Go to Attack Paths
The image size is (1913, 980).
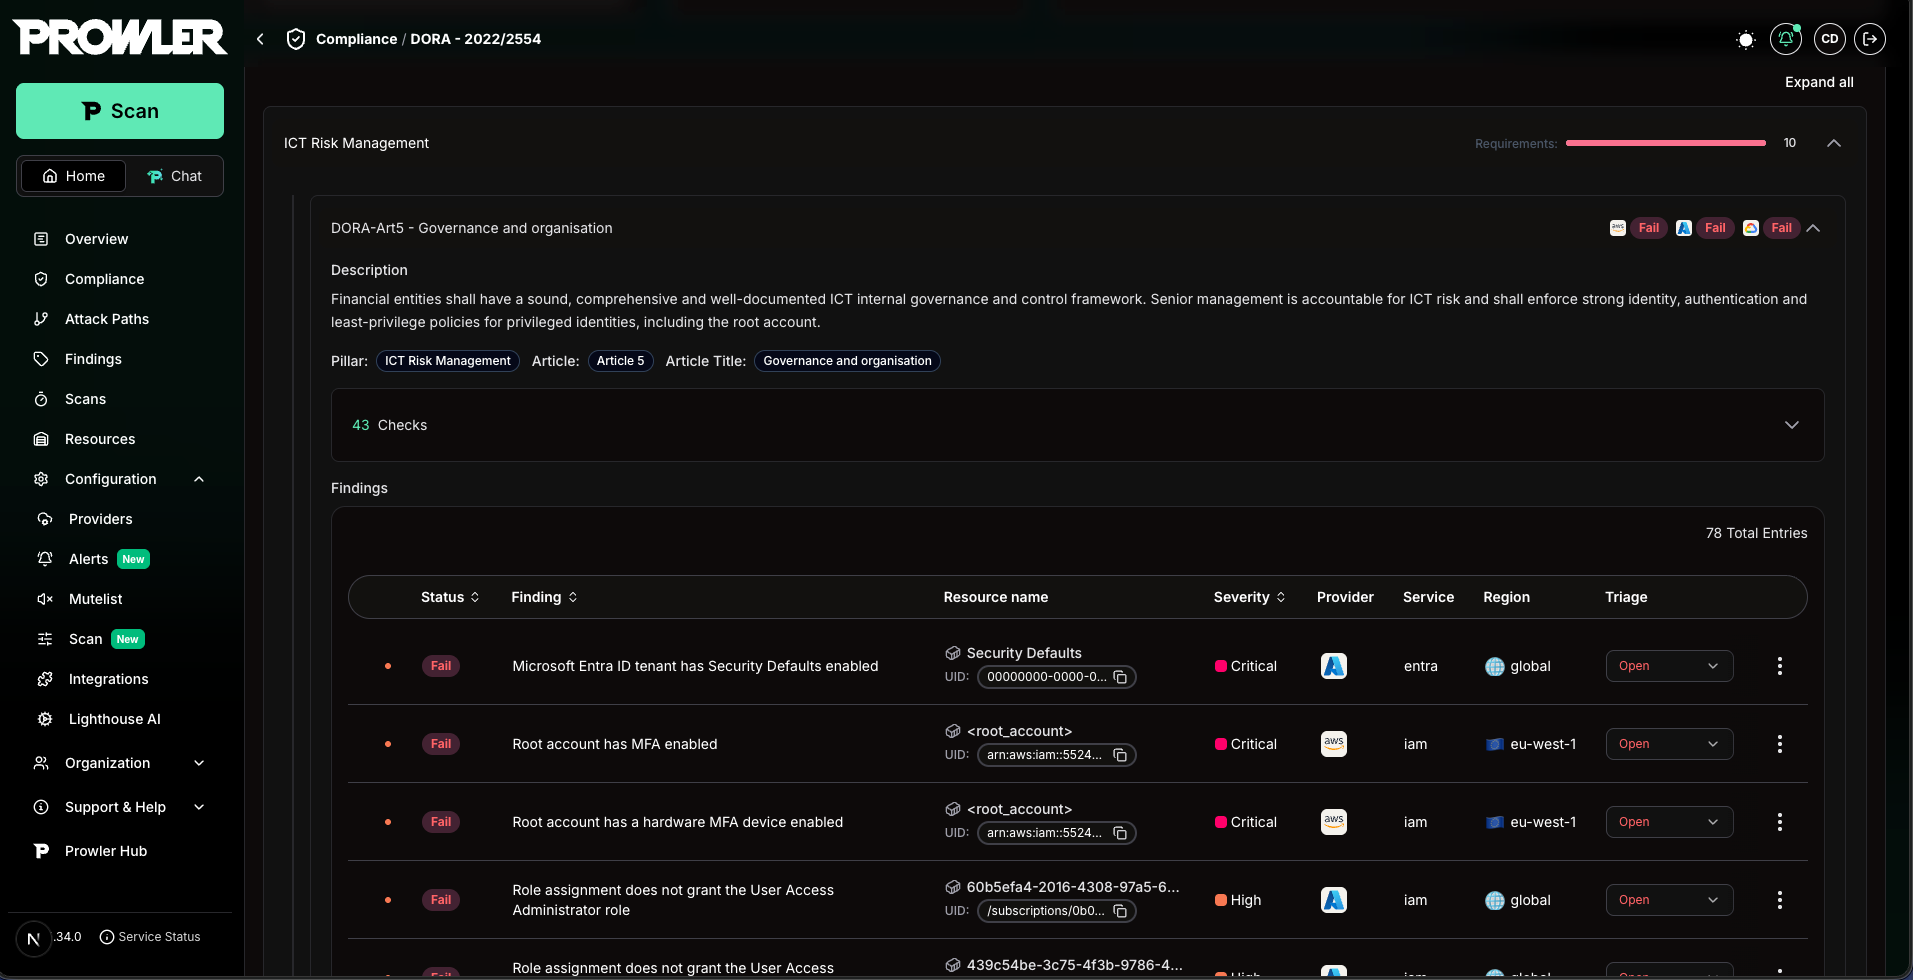(x=106, y=319)
